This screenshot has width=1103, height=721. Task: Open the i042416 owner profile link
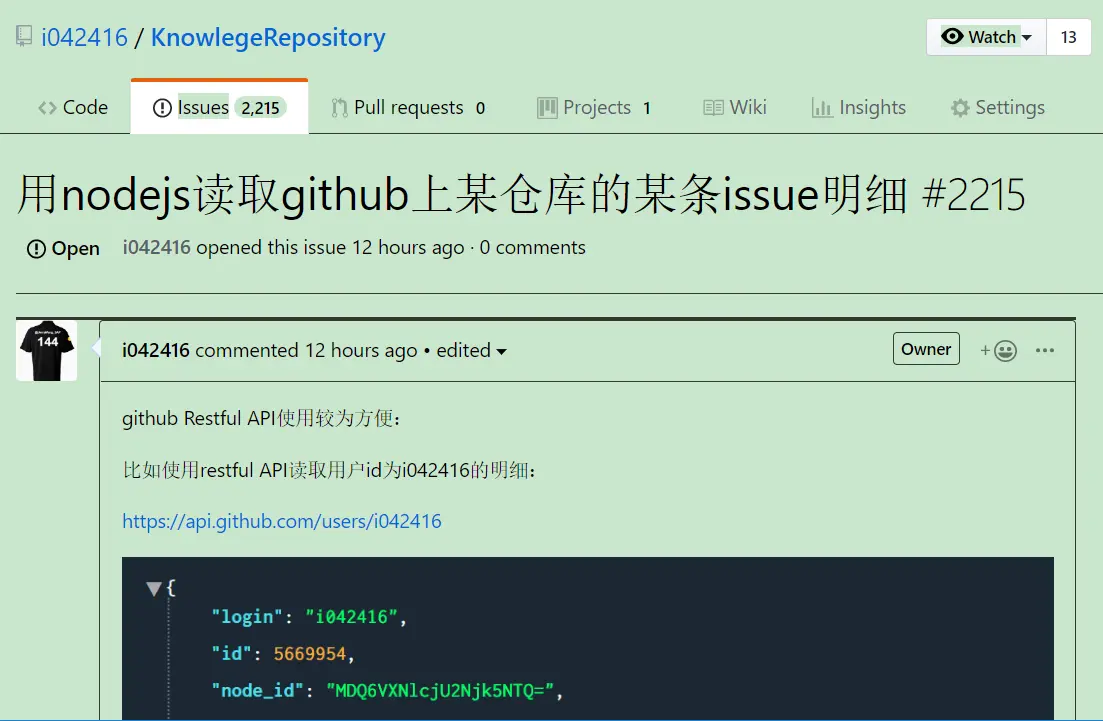(x=84, y=37)
